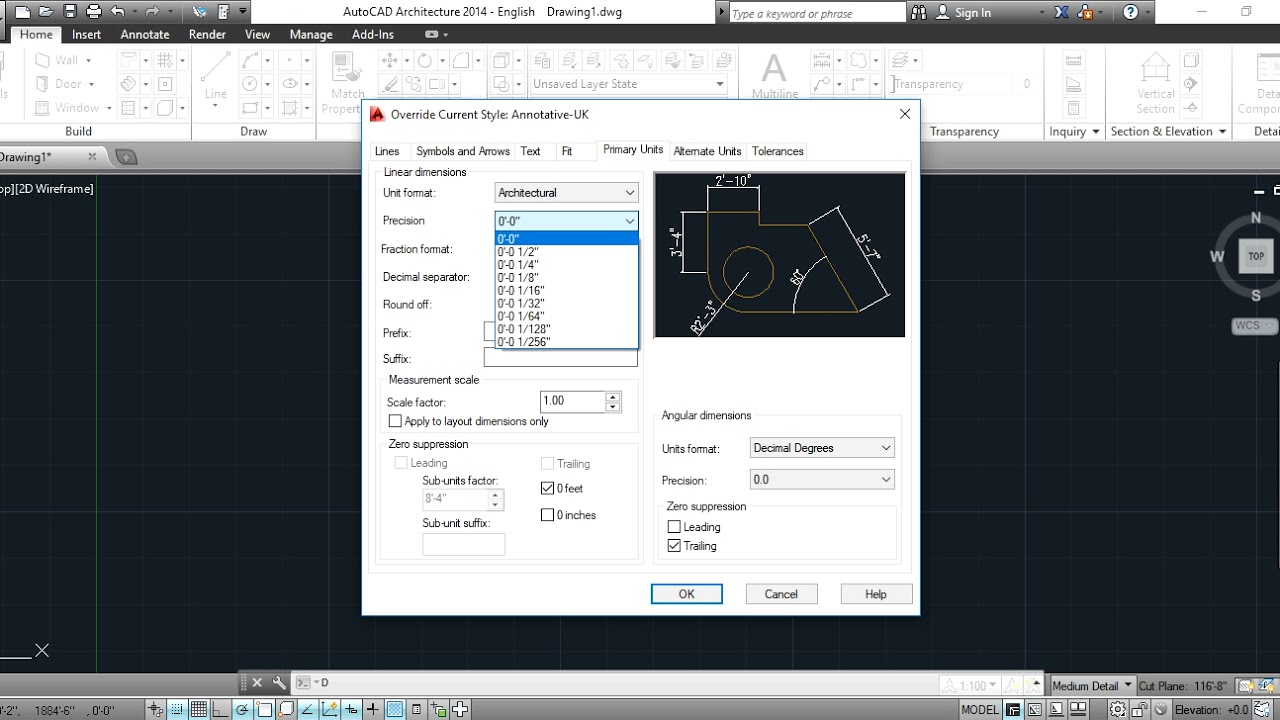Image resolution: width=1280 pixels, height=720 pixels.
Task: Open the Unsaved Layer State dropdown
Action: point(629,84)
